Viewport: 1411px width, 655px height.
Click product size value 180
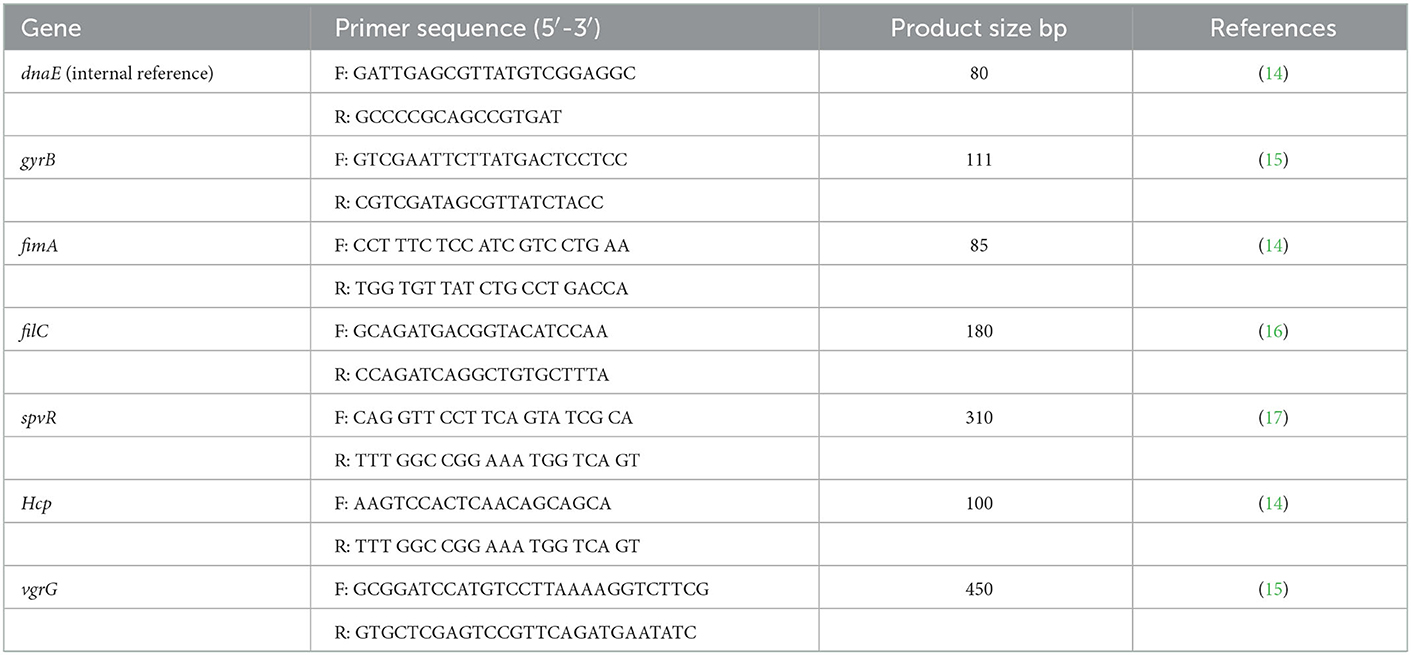[x=979, y=332]
